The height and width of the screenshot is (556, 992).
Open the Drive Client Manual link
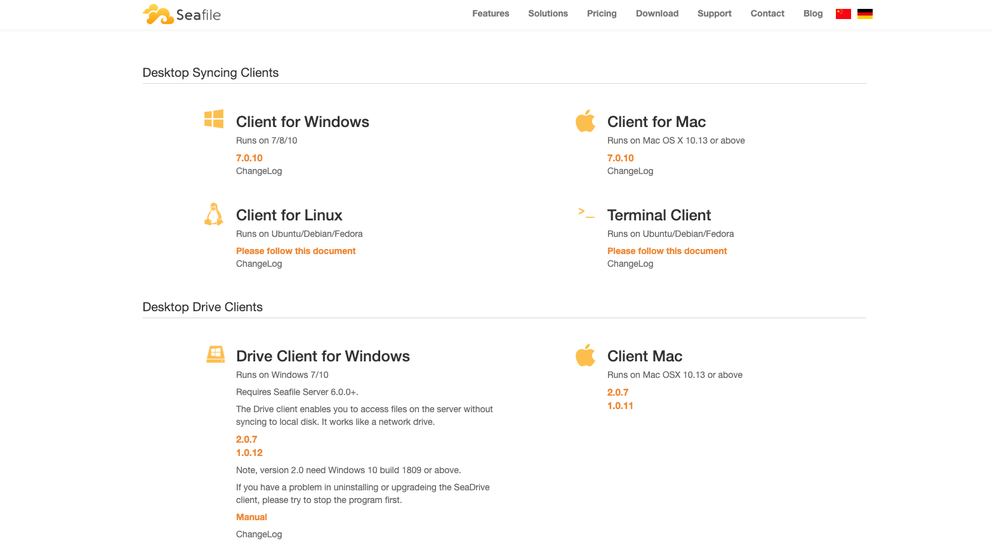click(x=251, y=517)
